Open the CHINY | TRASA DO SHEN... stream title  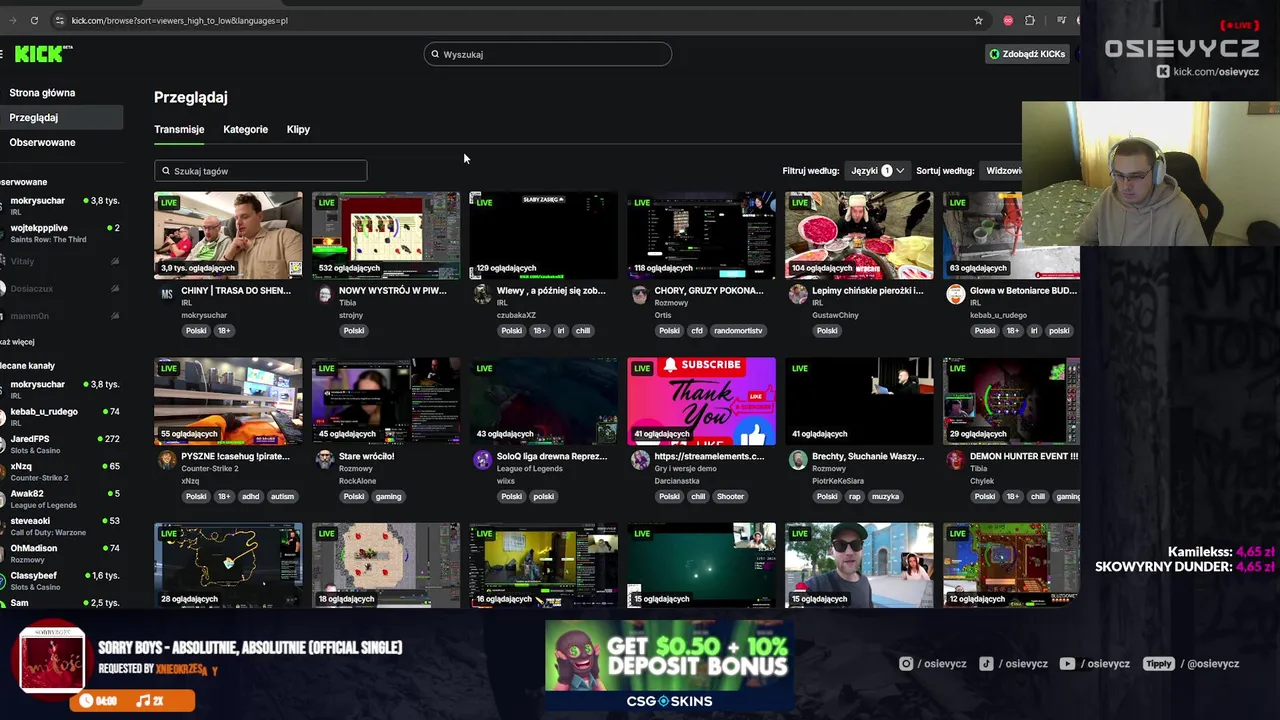pos(236,290)
